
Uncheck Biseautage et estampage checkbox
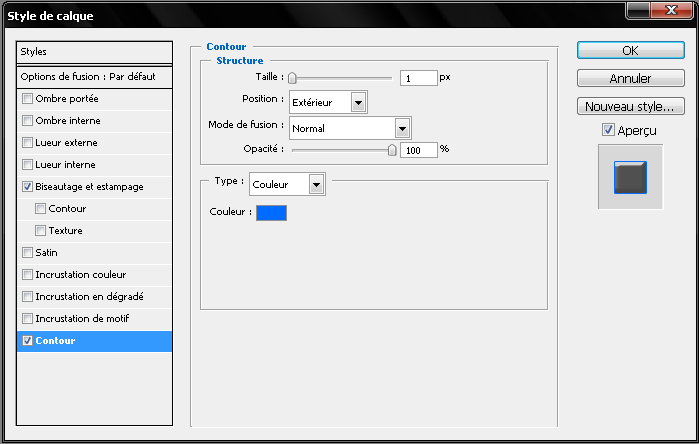click(x=27, y=186)
